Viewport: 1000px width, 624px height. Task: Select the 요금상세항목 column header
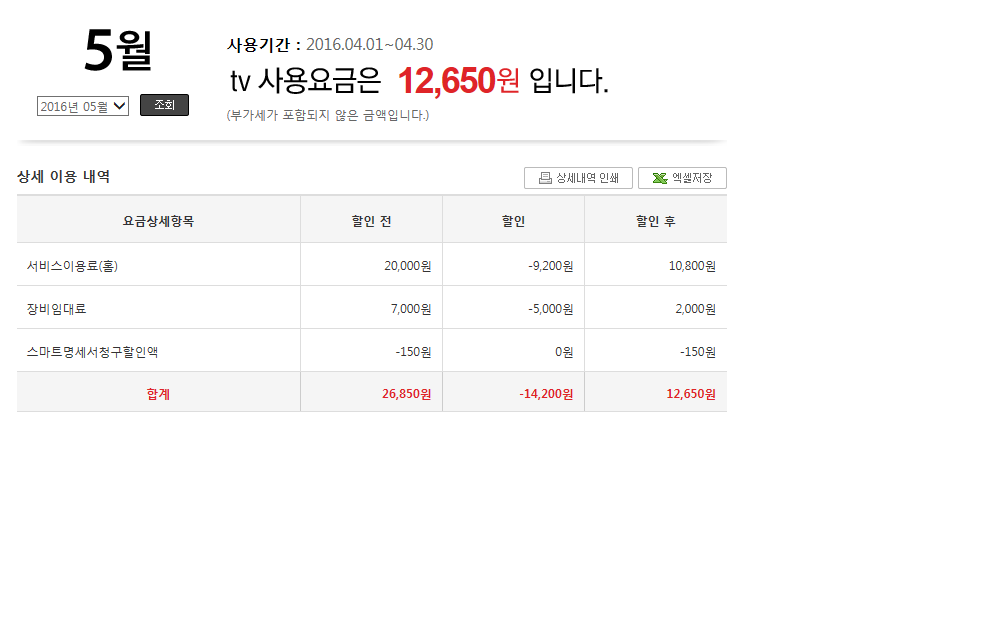pyautogui.click(x=158, y=221)
